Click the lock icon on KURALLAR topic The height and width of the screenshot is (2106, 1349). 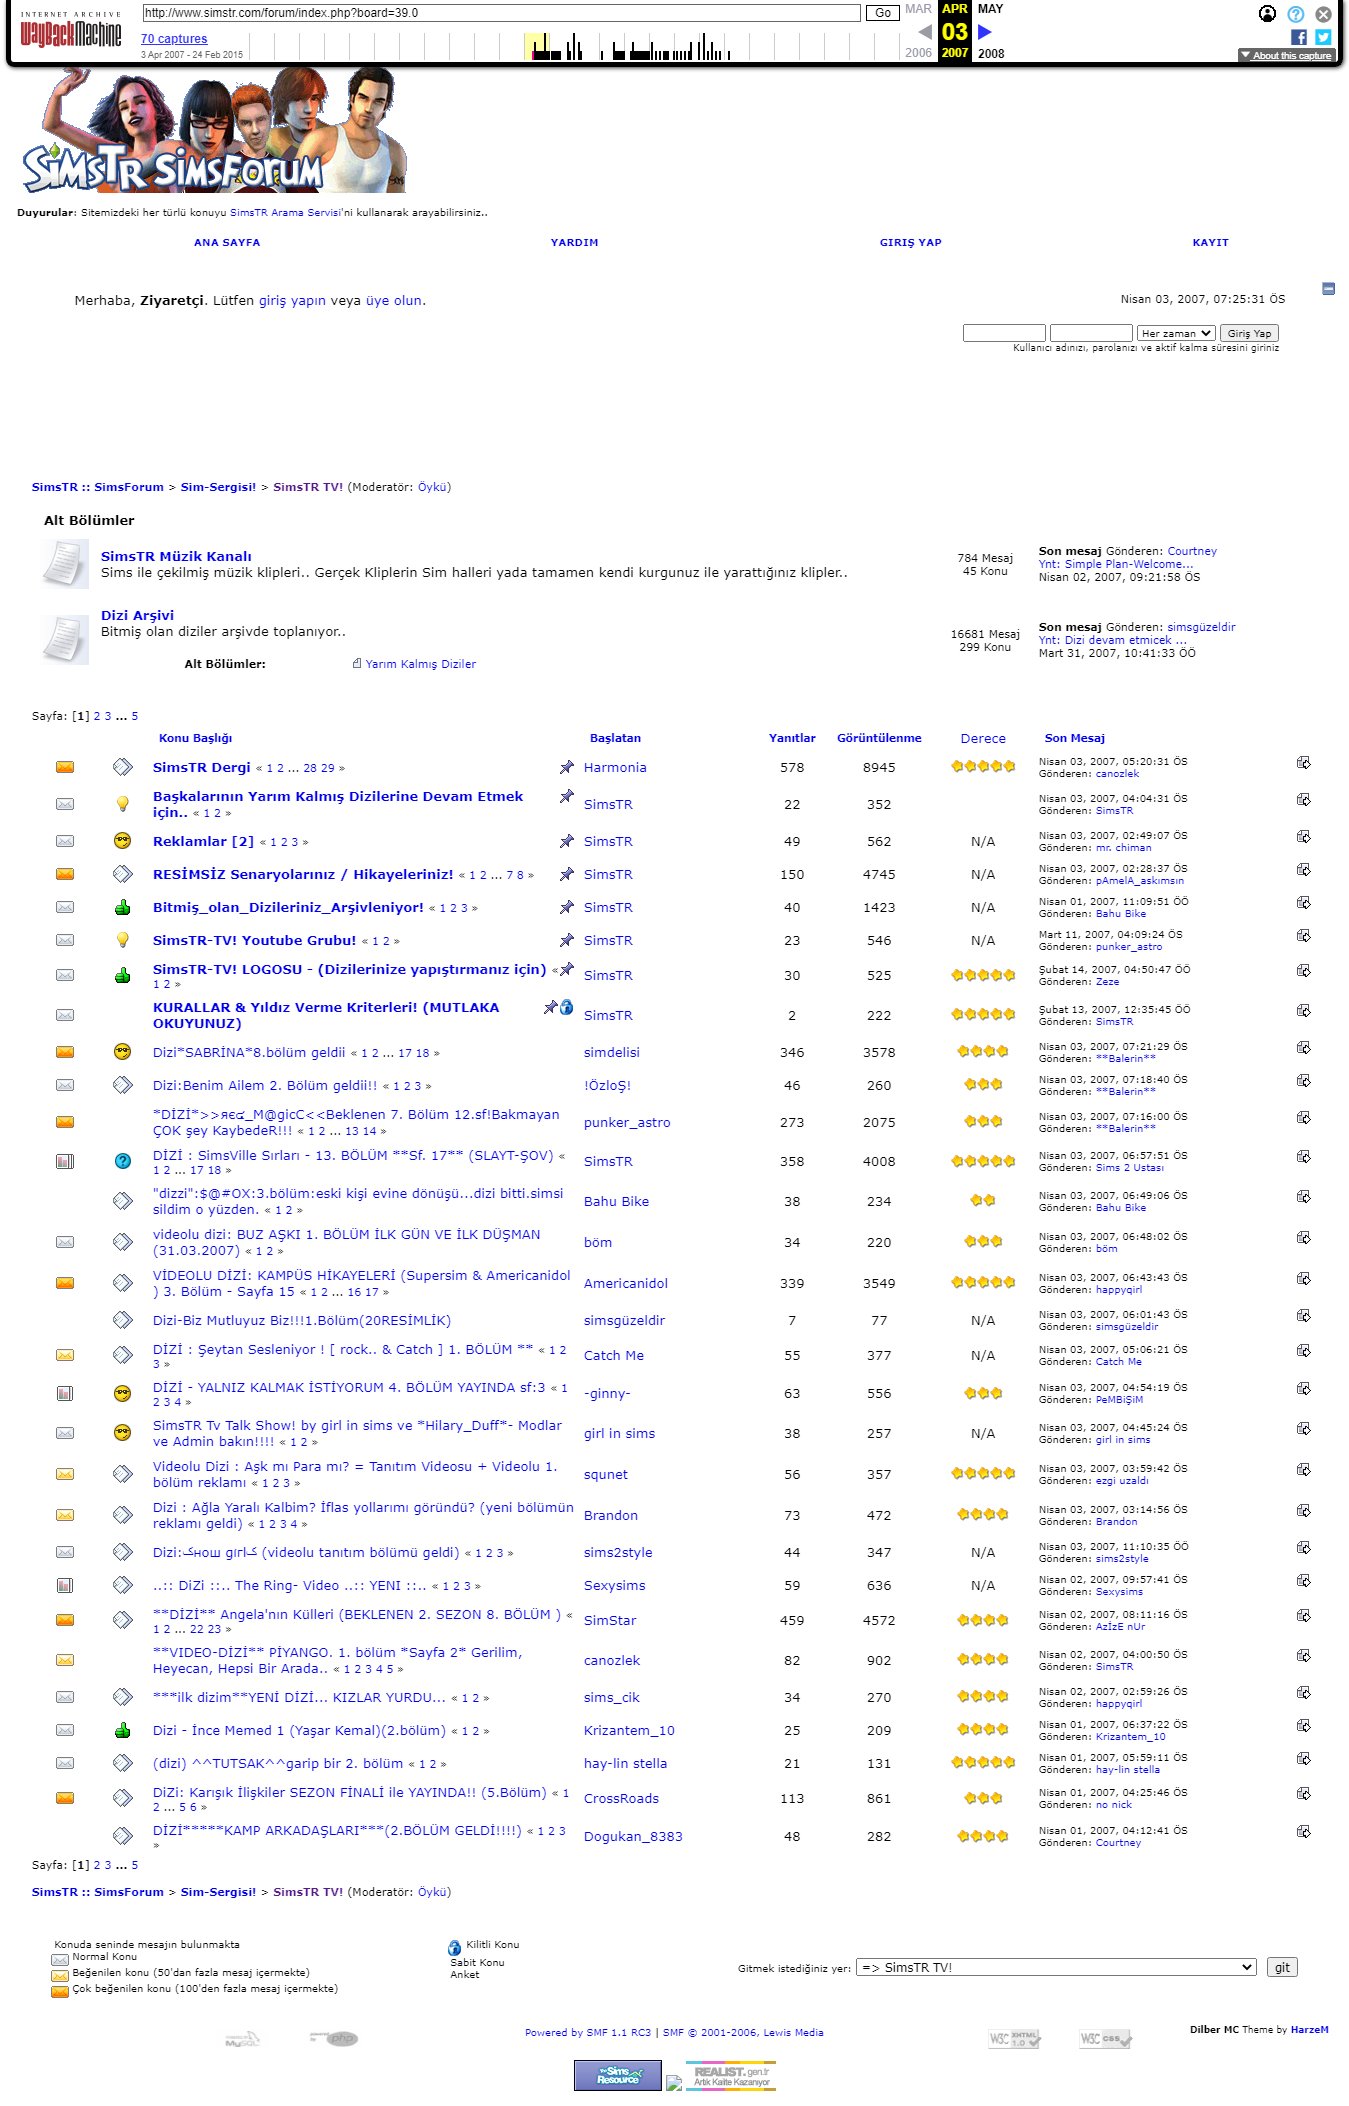[x=567, y=1007]
